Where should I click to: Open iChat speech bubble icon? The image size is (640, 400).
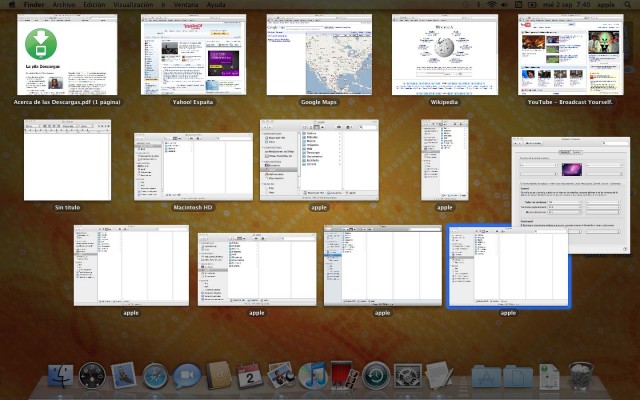pyautogui.click(x=187, y=376)
